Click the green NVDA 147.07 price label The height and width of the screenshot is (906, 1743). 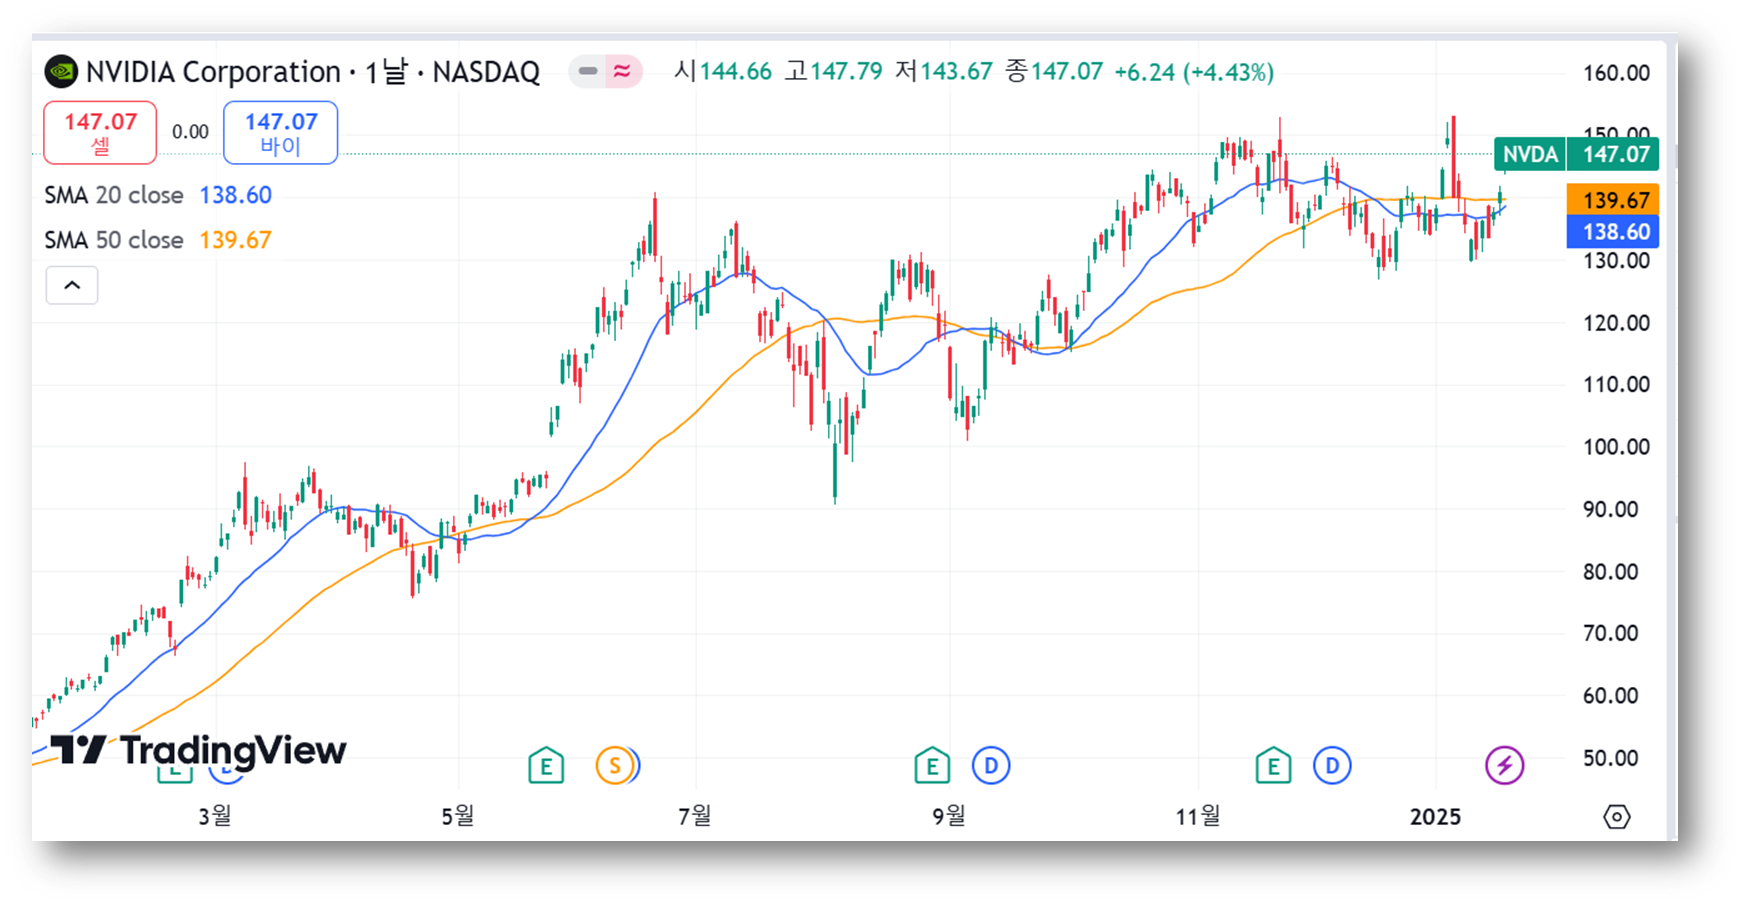tap(1576, 154)
